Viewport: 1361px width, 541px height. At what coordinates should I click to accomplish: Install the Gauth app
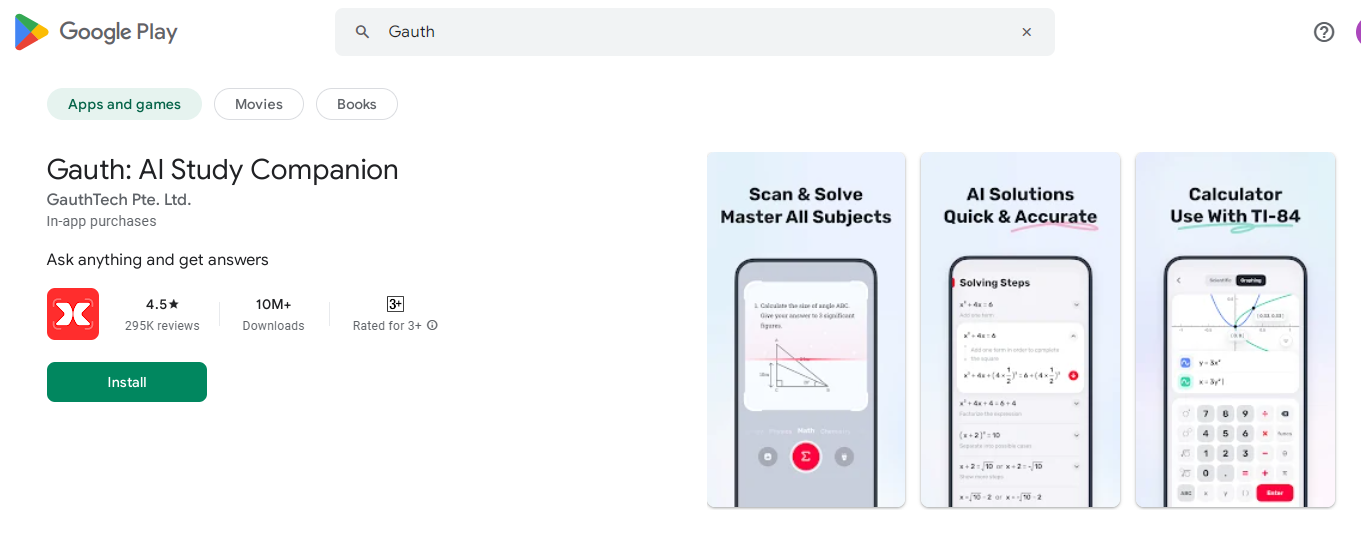[x=127, y=382]
